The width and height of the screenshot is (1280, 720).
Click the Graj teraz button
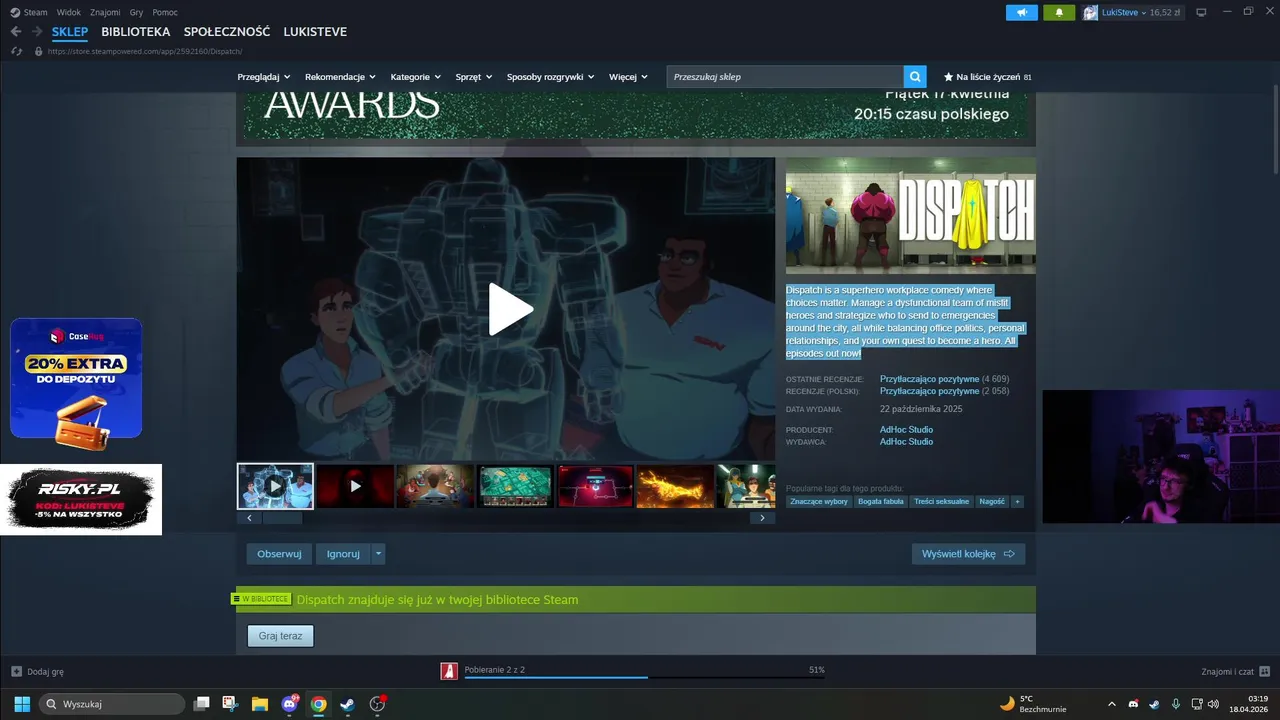280,636
